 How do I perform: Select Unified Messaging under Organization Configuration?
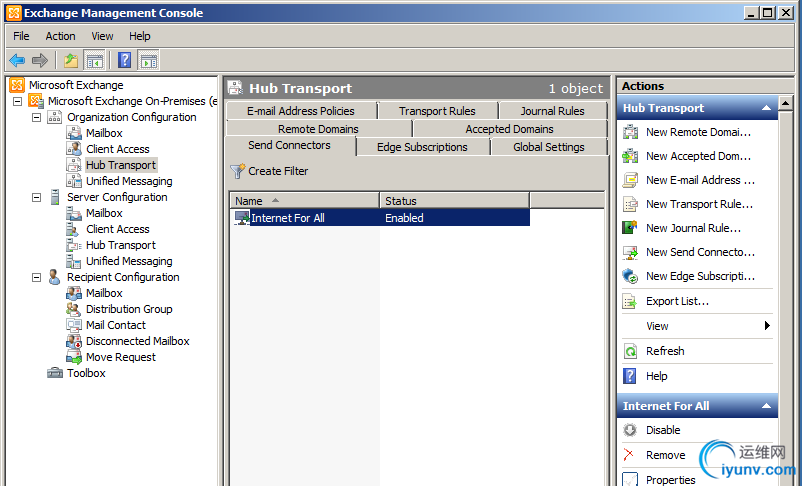click(129, 181)
